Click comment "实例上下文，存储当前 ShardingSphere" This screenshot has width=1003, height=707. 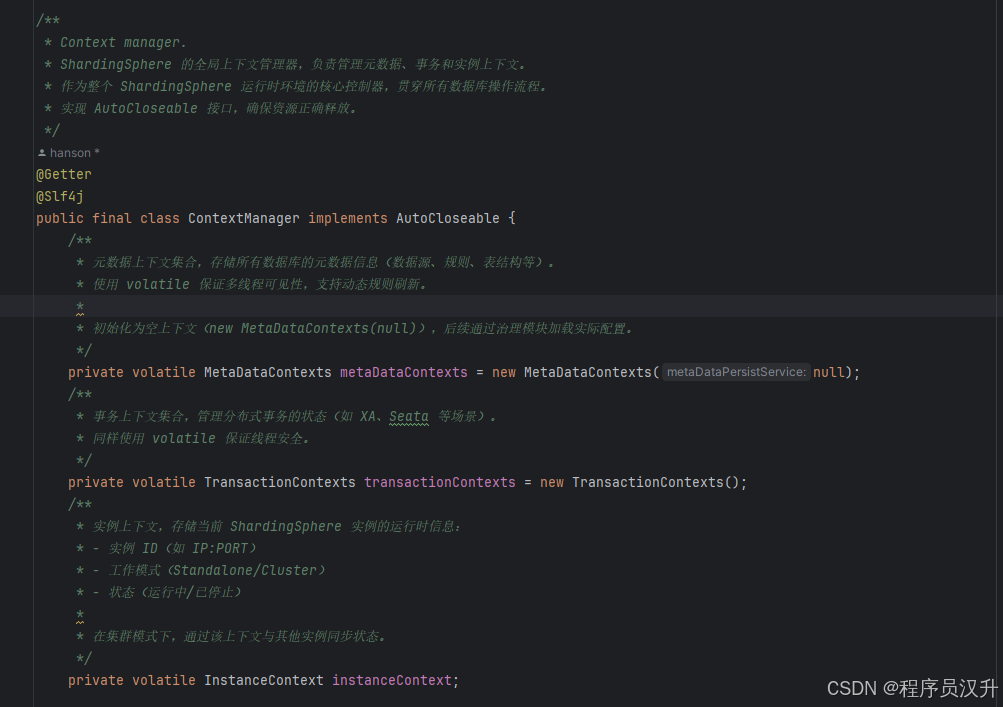217,527
